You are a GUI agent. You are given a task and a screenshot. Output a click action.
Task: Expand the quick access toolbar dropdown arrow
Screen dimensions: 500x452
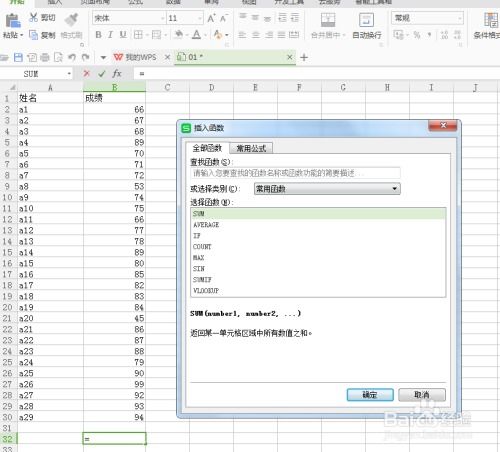click(103, 58)
